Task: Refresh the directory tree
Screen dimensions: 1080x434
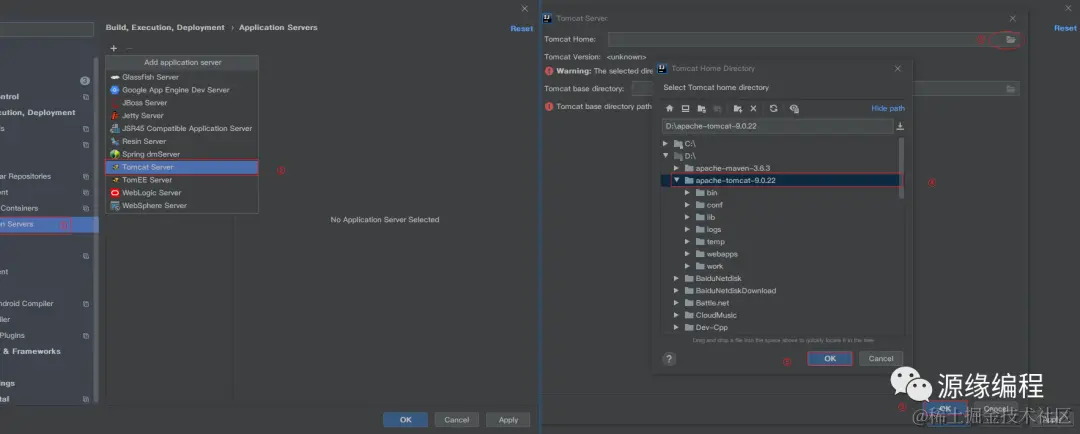Action: point(773,109)
